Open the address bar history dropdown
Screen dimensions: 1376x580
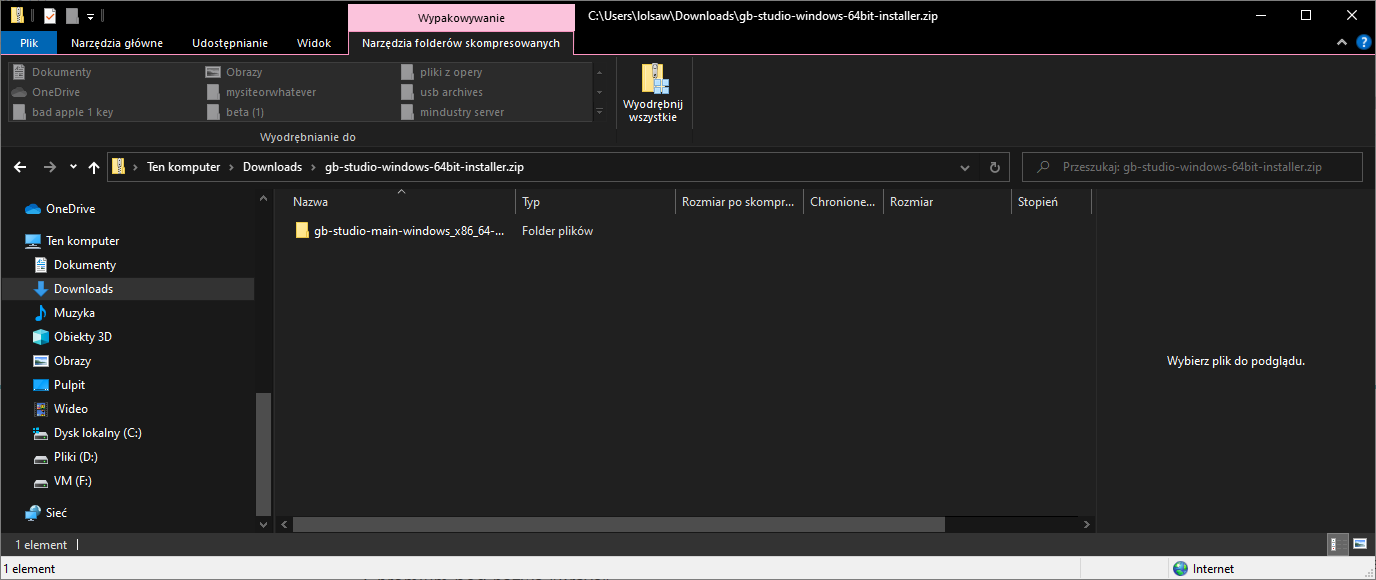coord(965,167)
